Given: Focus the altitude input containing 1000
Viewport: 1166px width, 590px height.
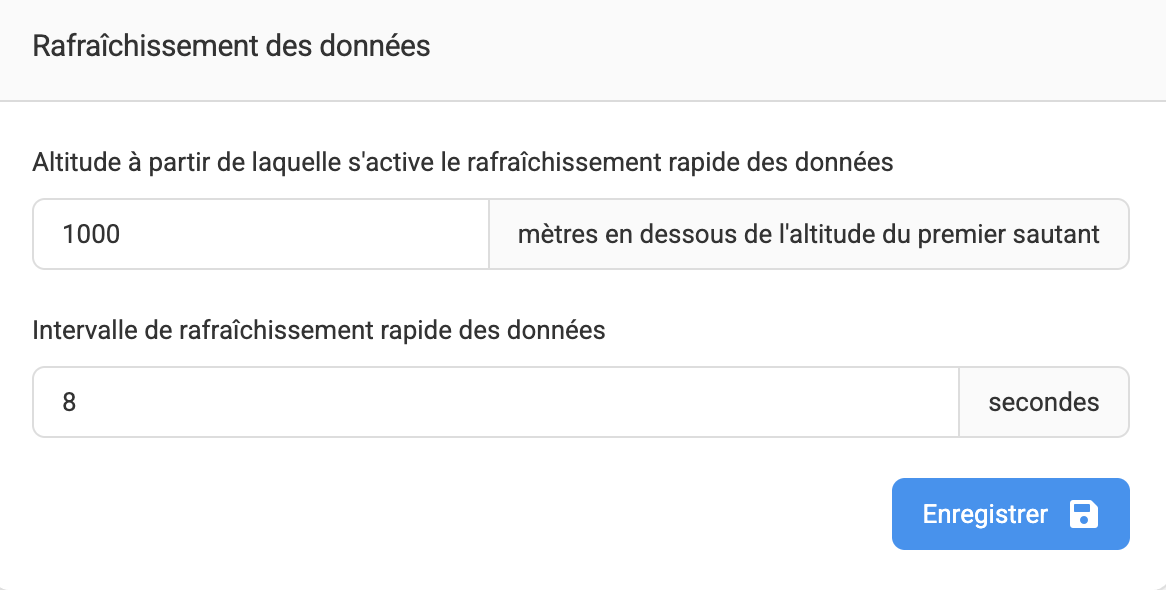Looking at the screenshot, I should tap(260, 235).
